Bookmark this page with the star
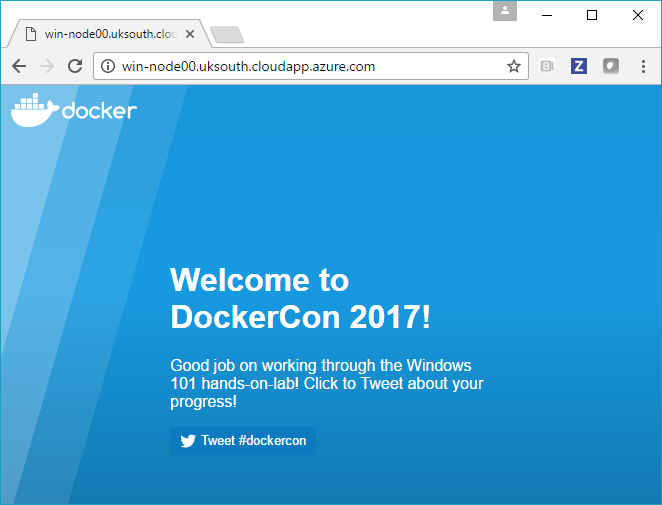662x505 pixels. 513,66
